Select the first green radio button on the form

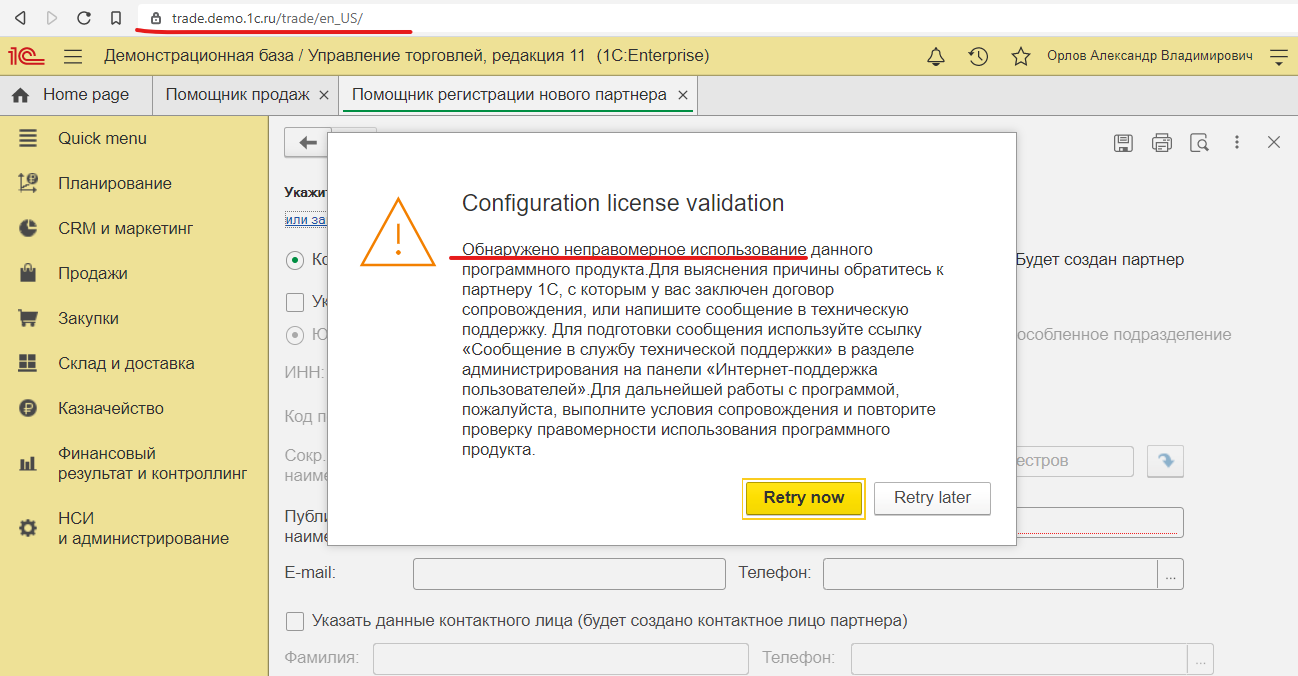point(295,260)
